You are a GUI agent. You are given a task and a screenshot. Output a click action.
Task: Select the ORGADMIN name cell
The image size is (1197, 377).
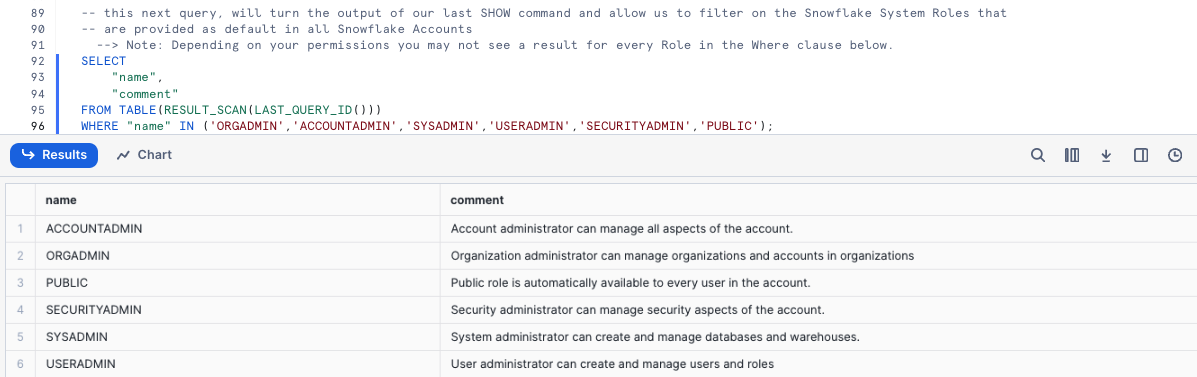click(x=238, y=256)
